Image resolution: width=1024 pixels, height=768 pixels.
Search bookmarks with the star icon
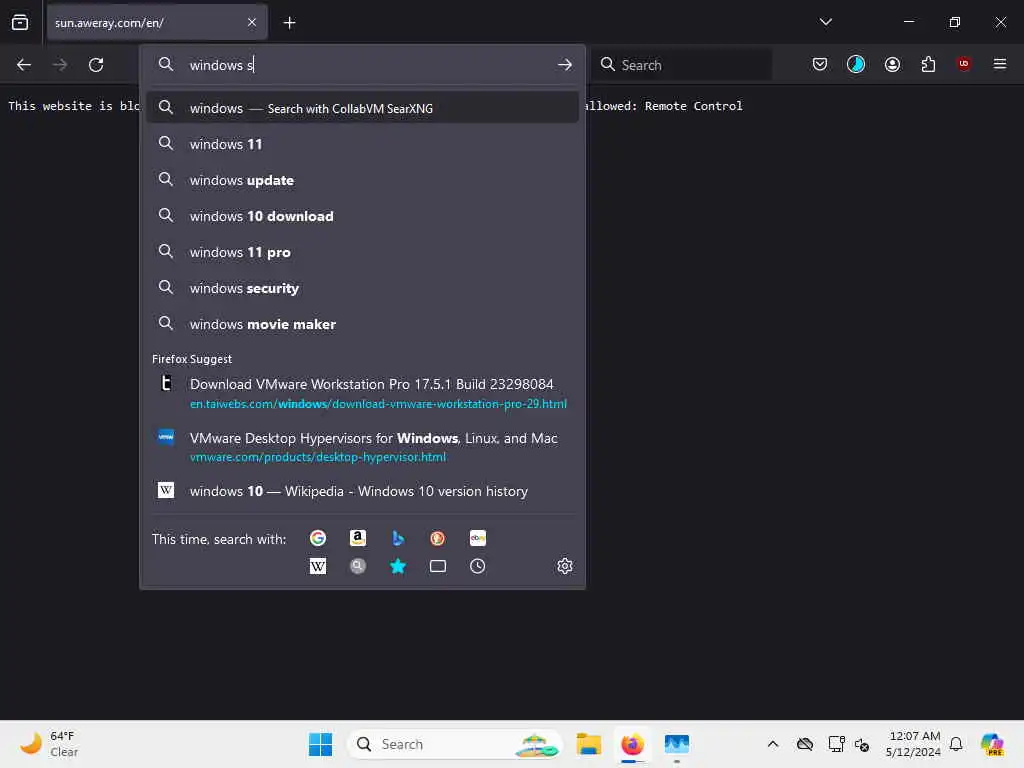[x=398, y=566]
